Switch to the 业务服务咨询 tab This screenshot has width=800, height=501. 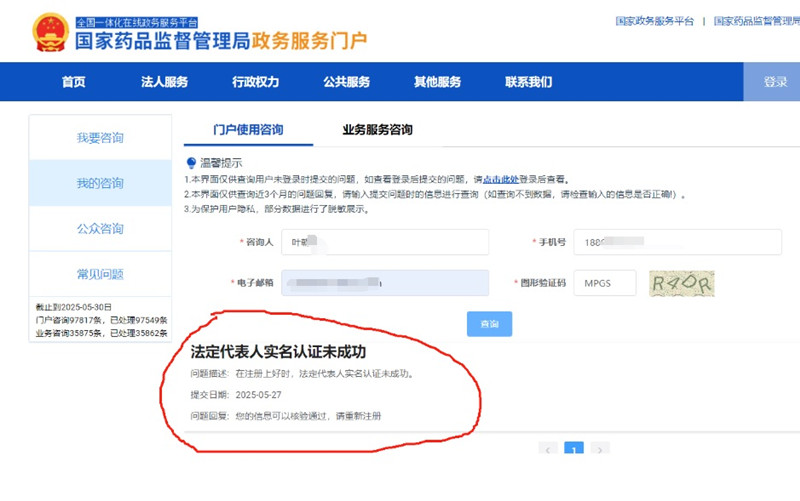click(x=377, y=130)
